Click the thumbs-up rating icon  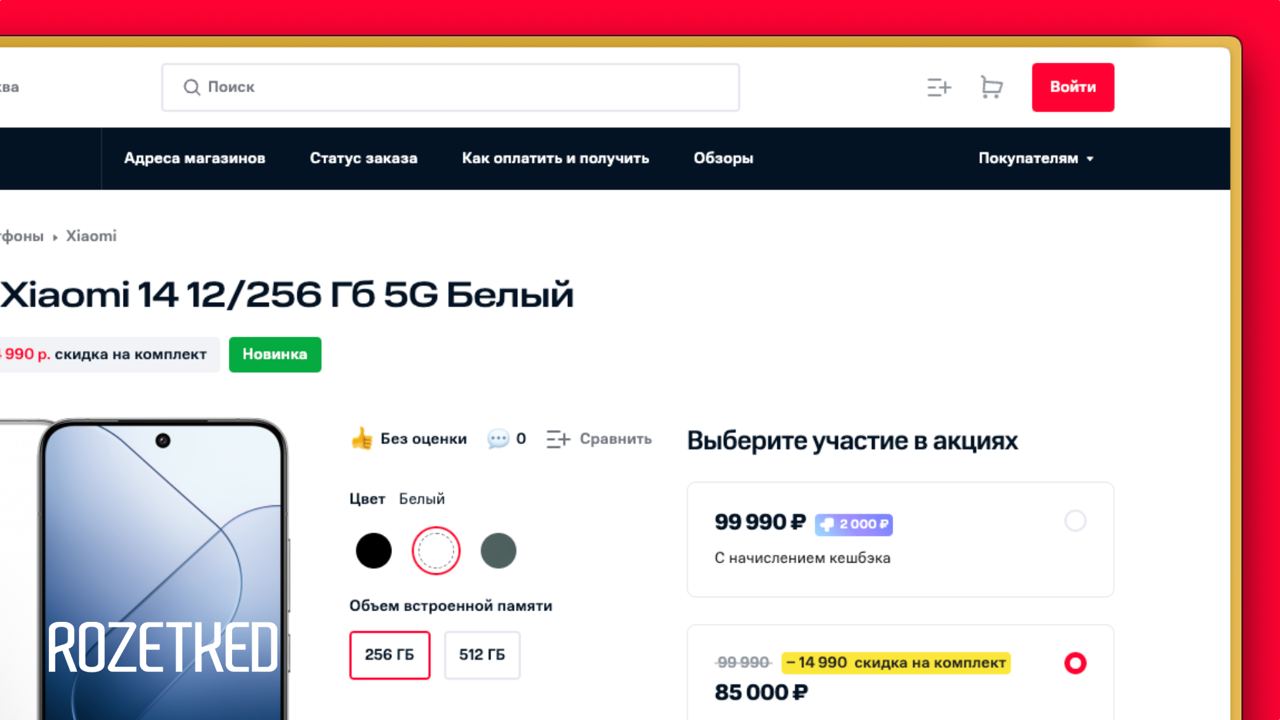point(361,438)
